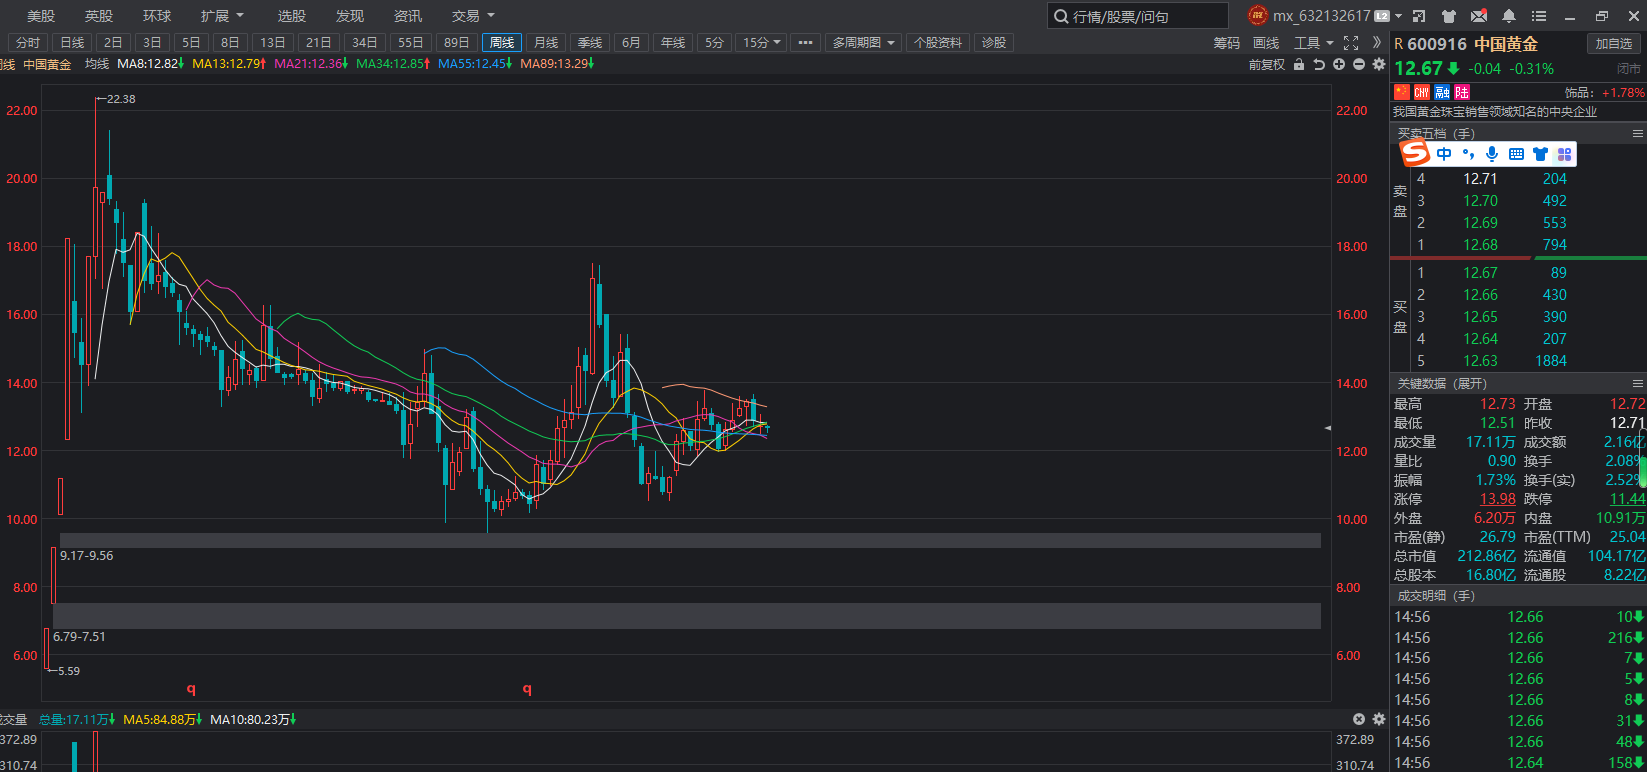Click the first red q marker on chart
This screenshot has width=1647, height=772.
click(191, 689)
